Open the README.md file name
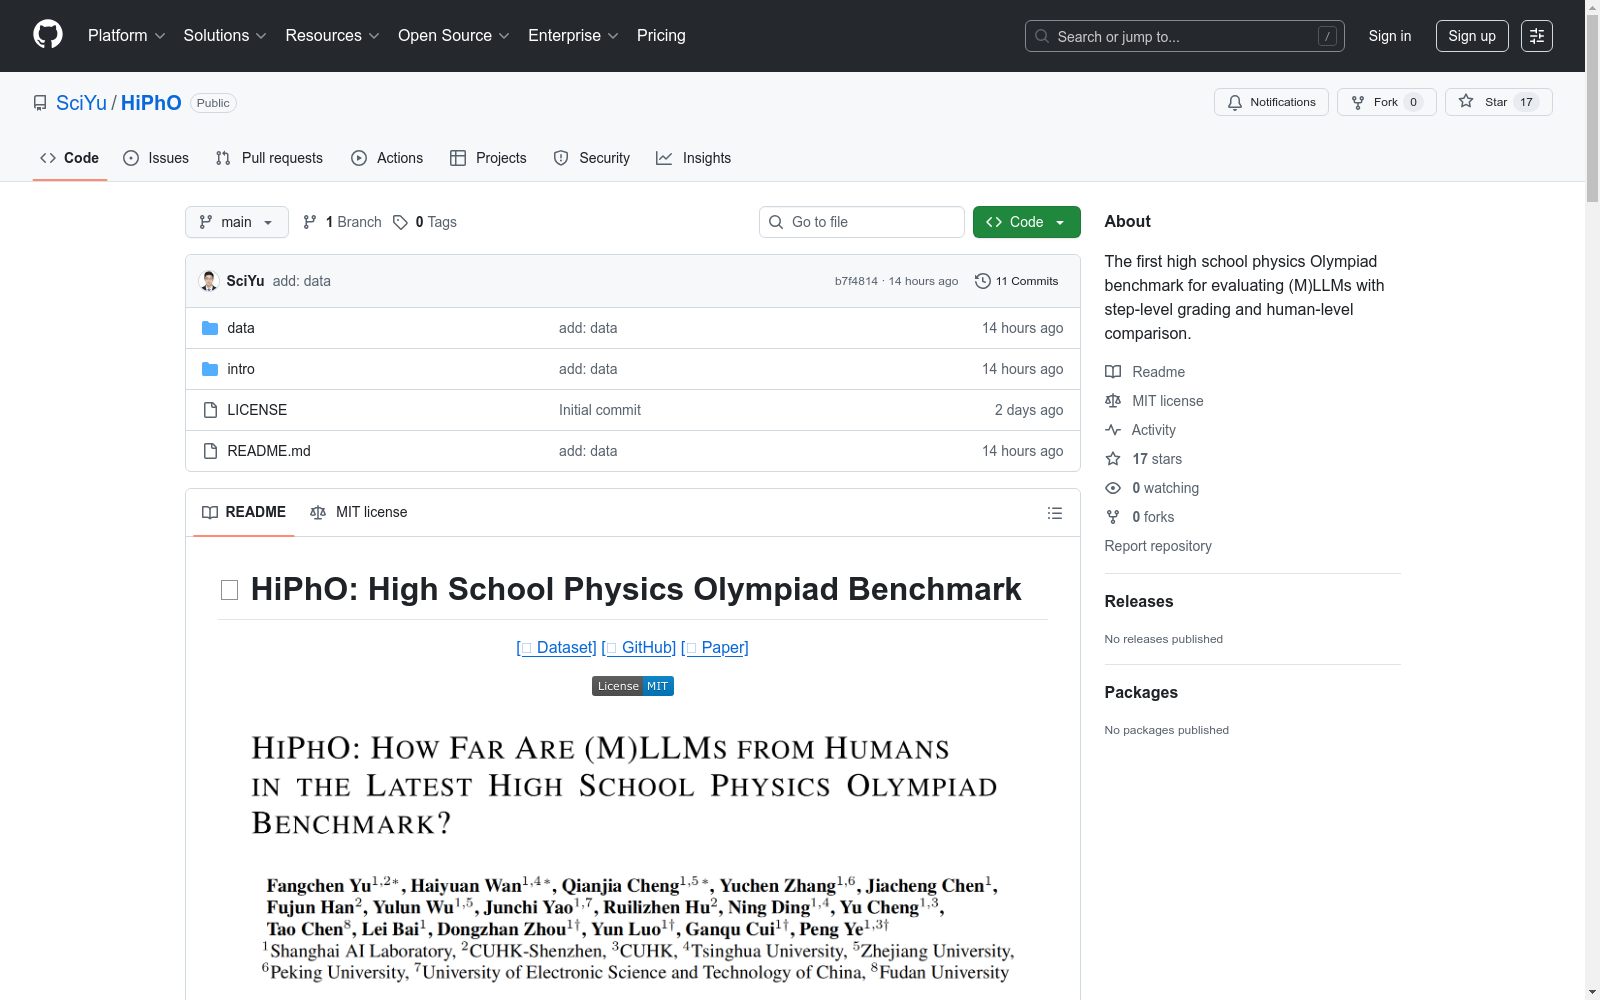 (x=269, y=451)
